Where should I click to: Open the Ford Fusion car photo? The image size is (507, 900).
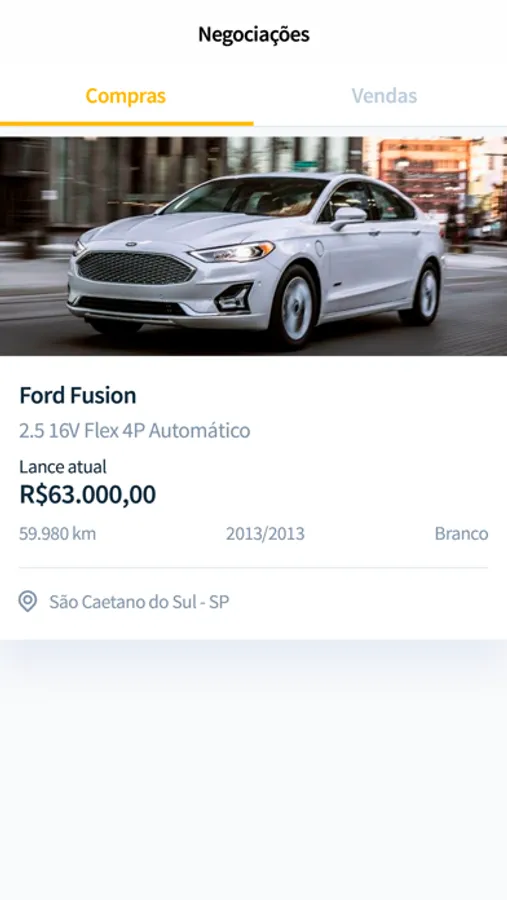pos(253,246)
